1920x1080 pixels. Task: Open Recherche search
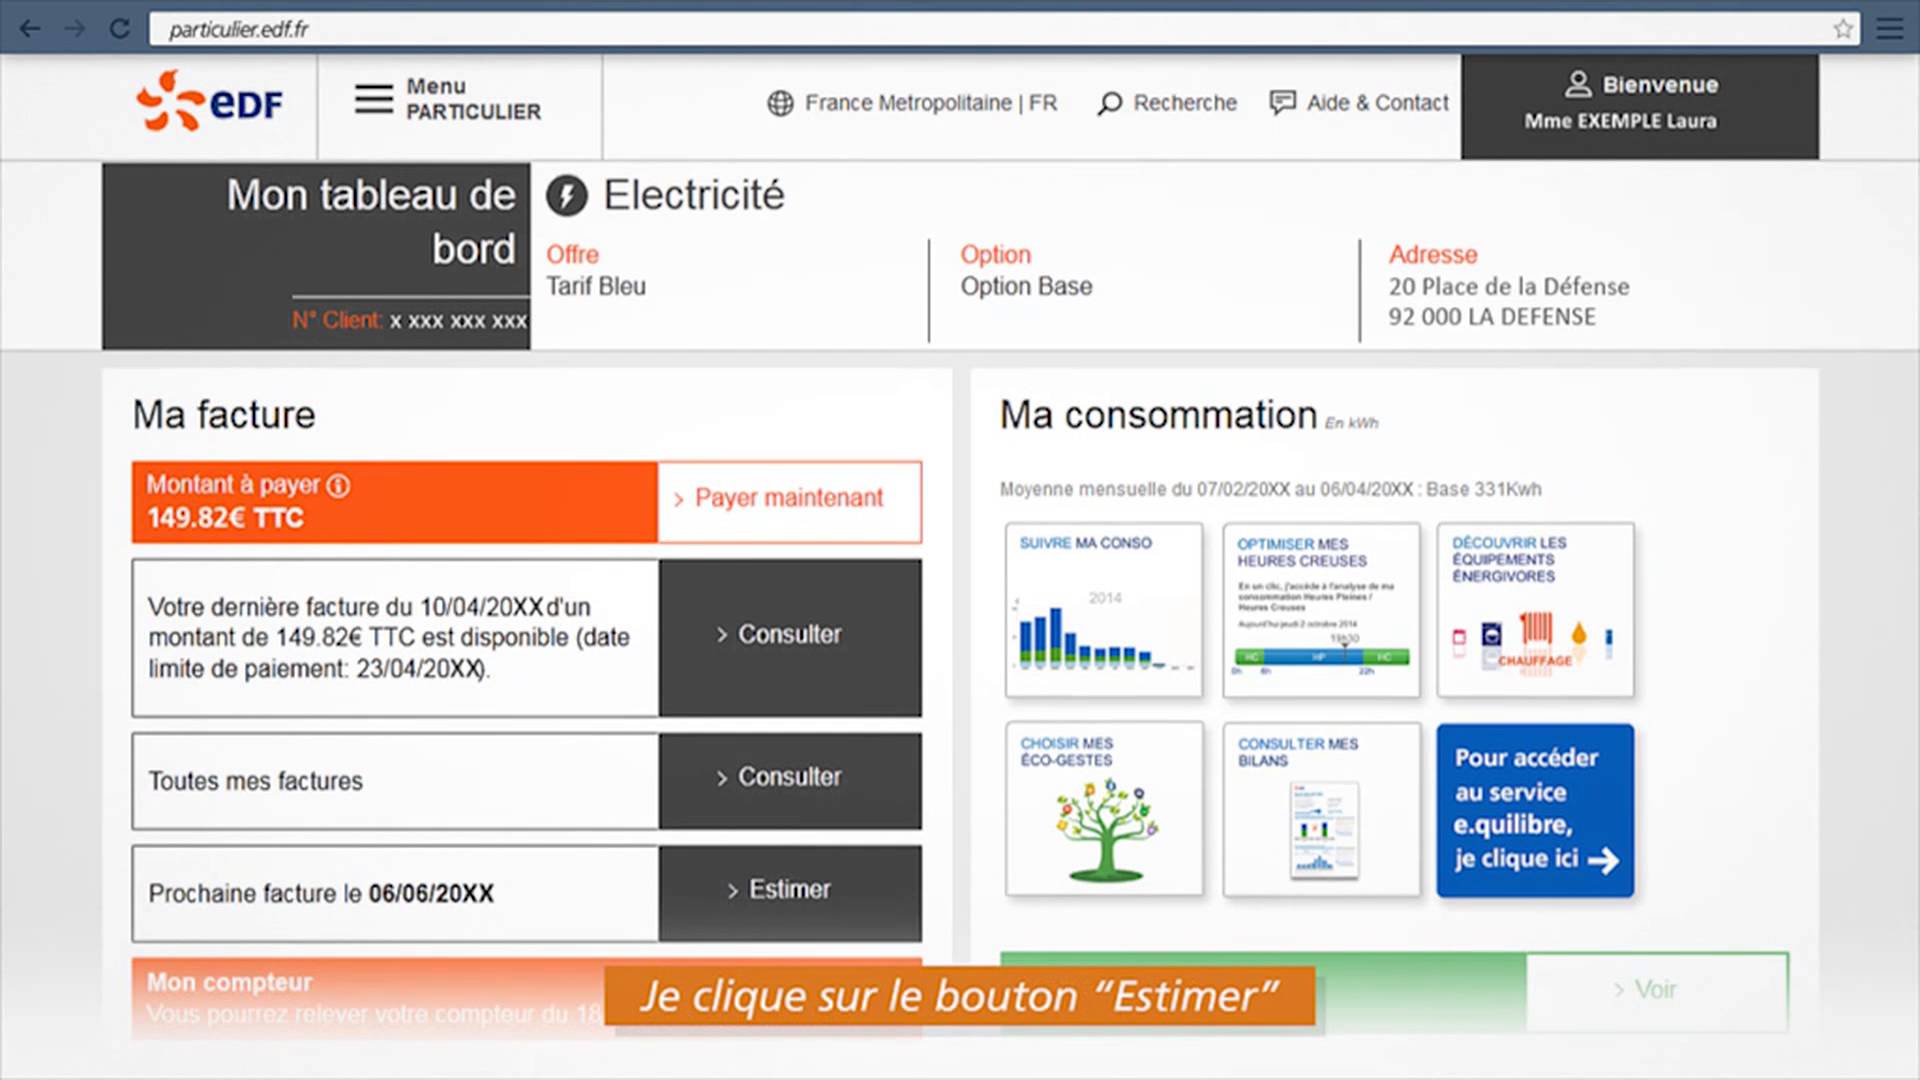[1167, 103]
